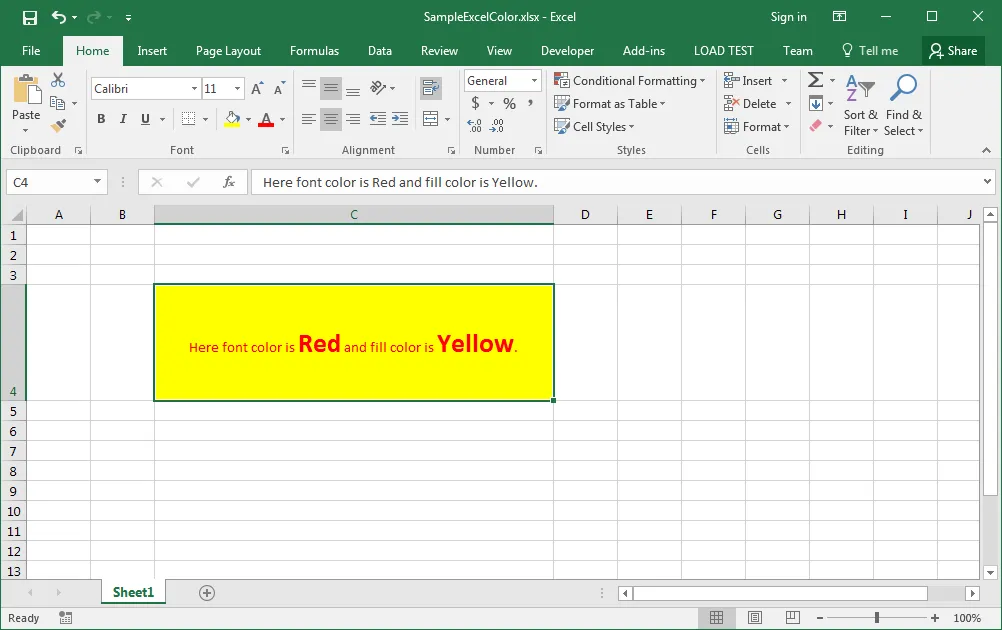Switch to the Page Layout tab
Screen dimensions: 1002x630
point(228,51)
